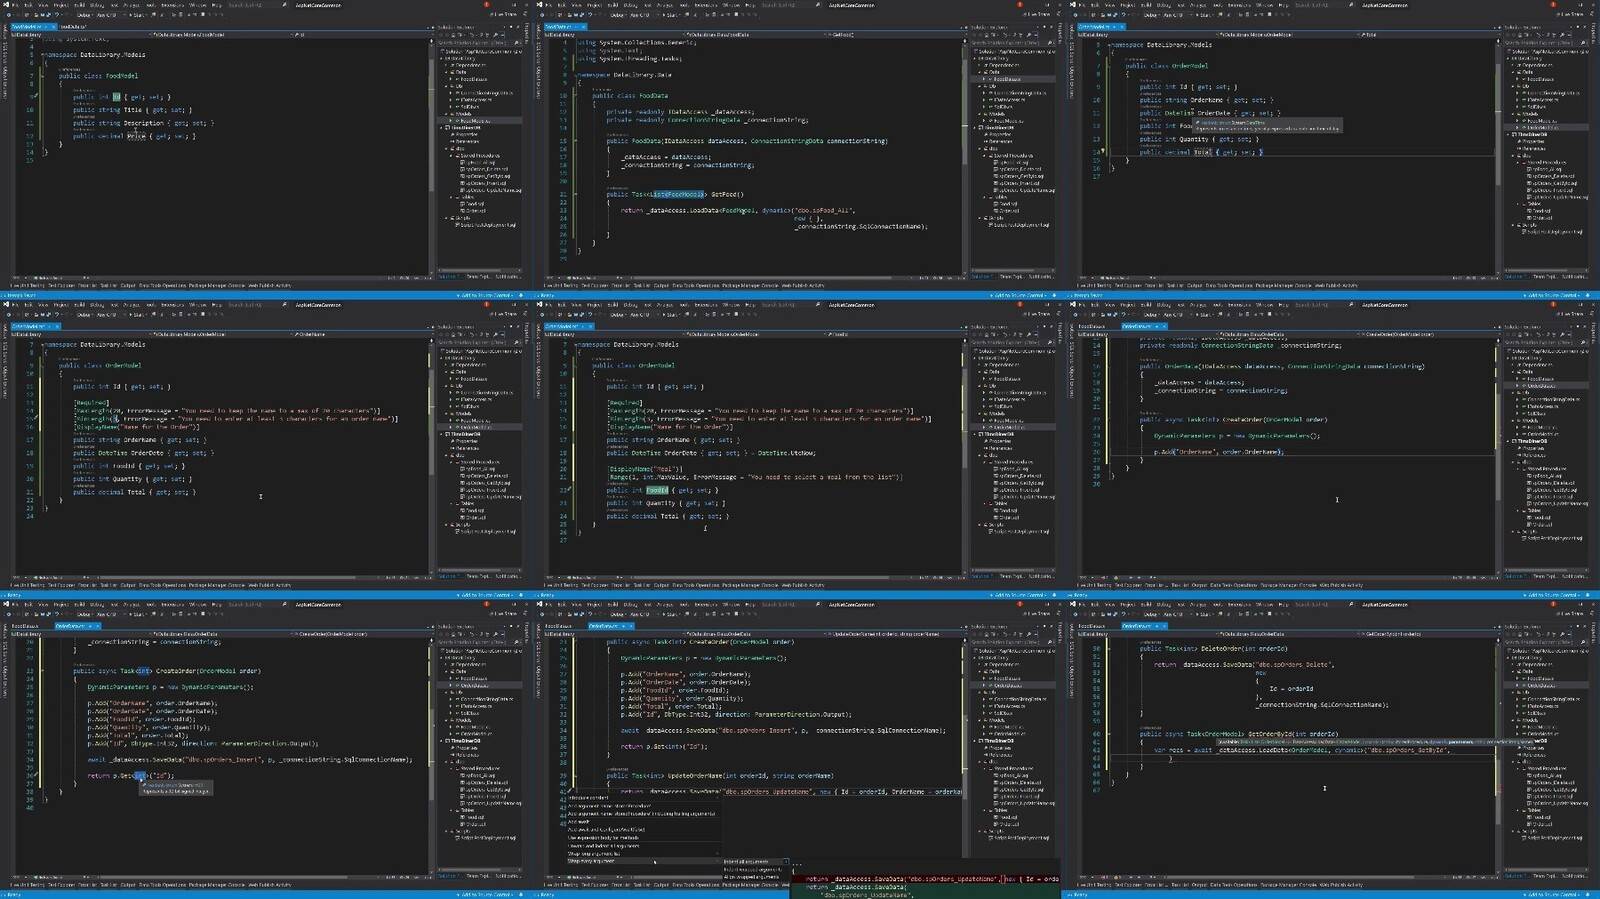Click status bar notification bell, top-left frame

[x=521, y=295]
